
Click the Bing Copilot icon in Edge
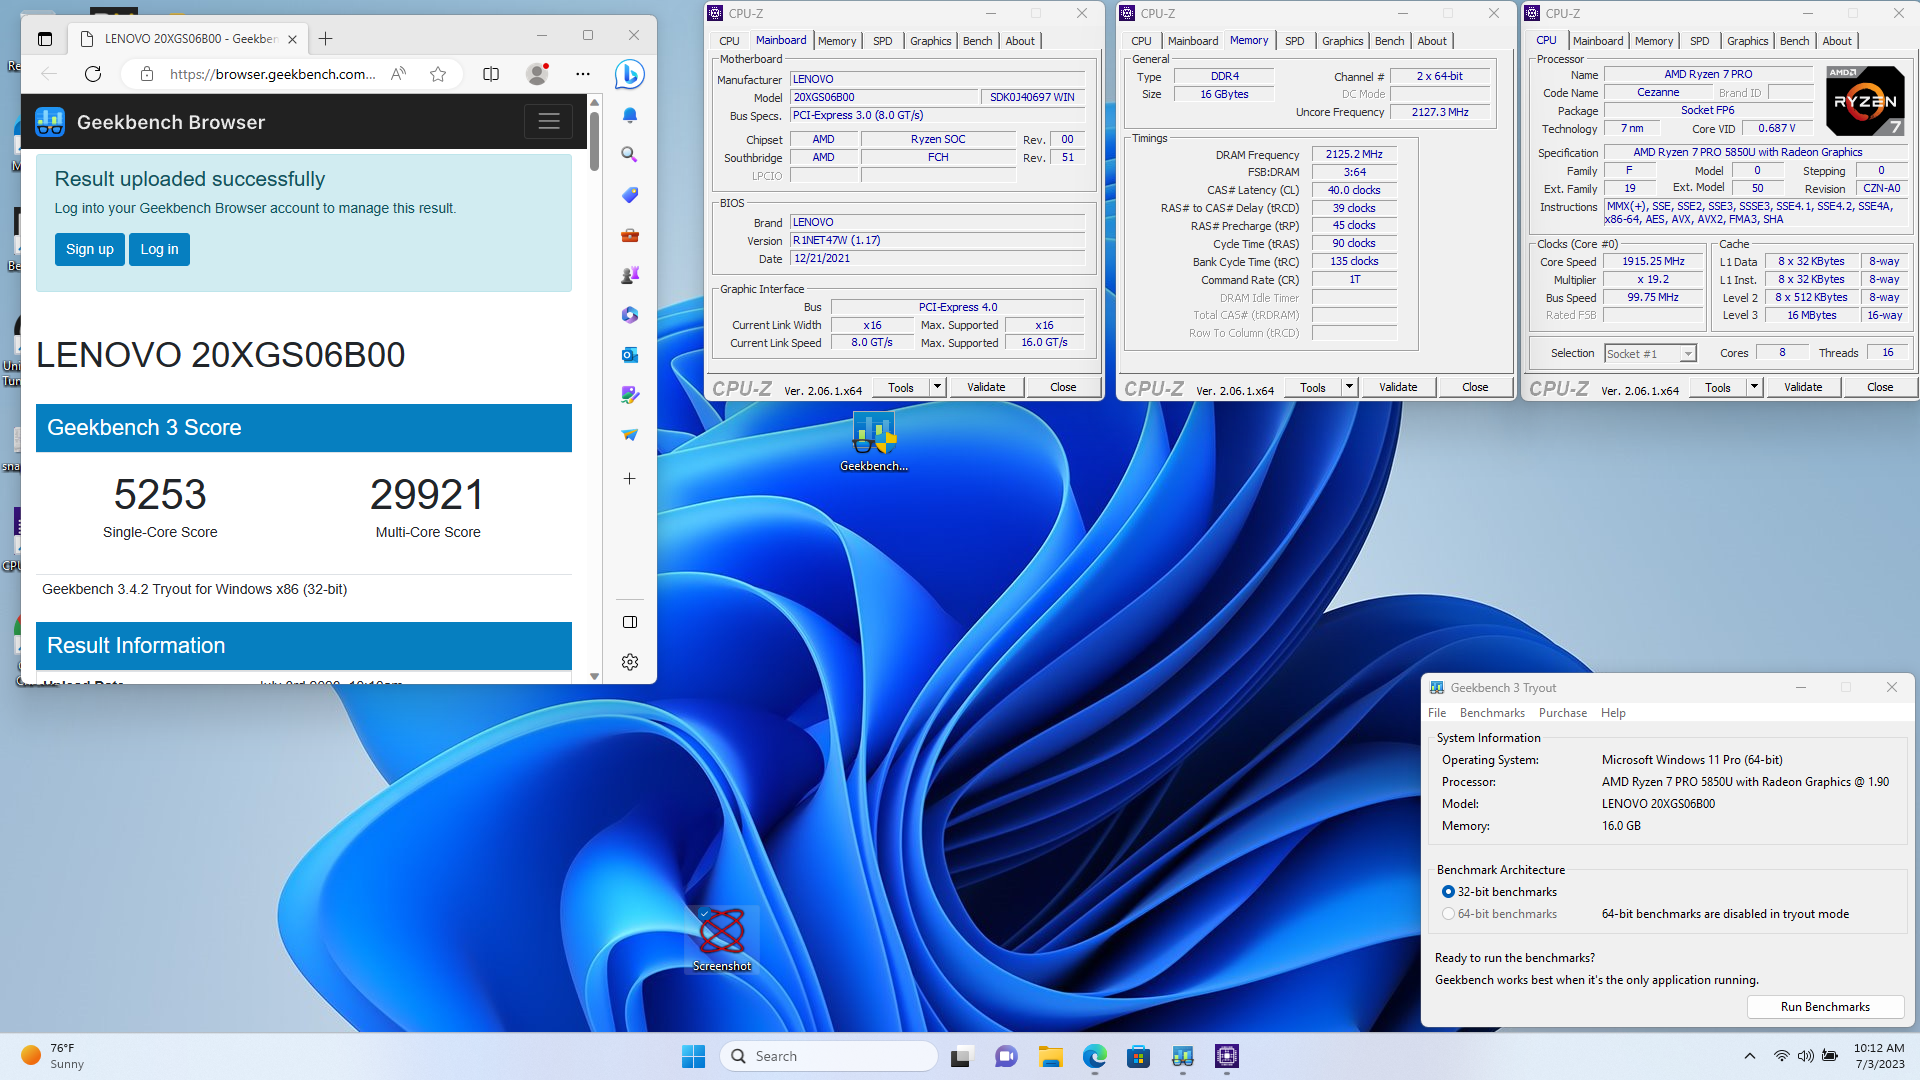coord(629,74)
